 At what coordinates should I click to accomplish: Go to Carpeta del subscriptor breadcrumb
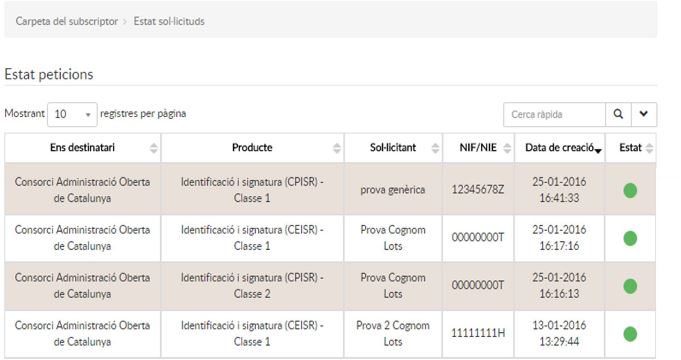[x=66, y=21]
